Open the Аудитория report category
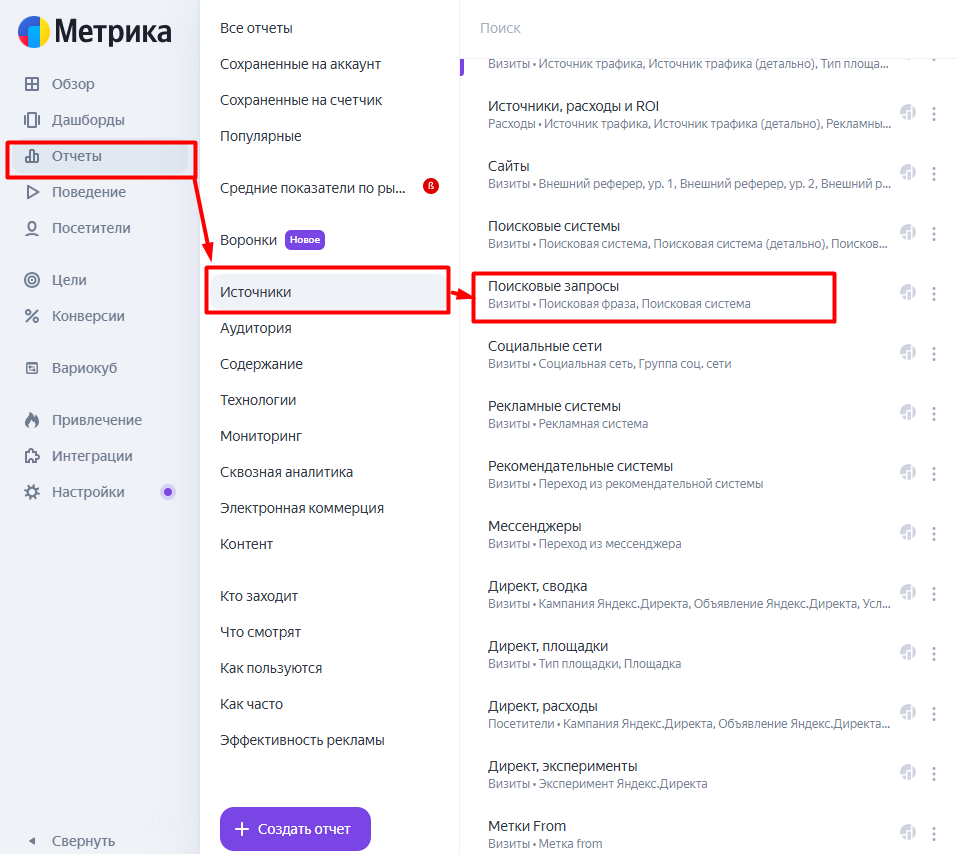957x854 pixels. (x=255, y=328)
